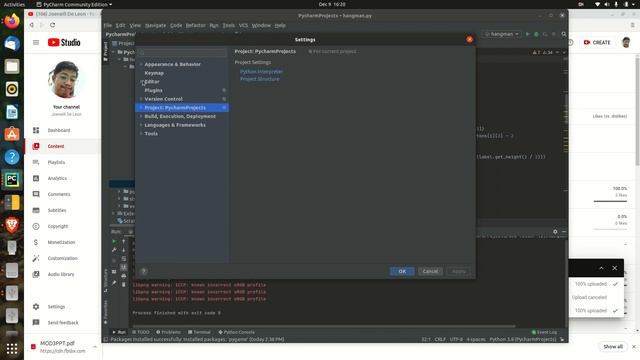Image resolution: width=640 pixels, height=360 pixels.
Task: Open the help icon in Settings dialog
Action: click(x=143, y=271)
